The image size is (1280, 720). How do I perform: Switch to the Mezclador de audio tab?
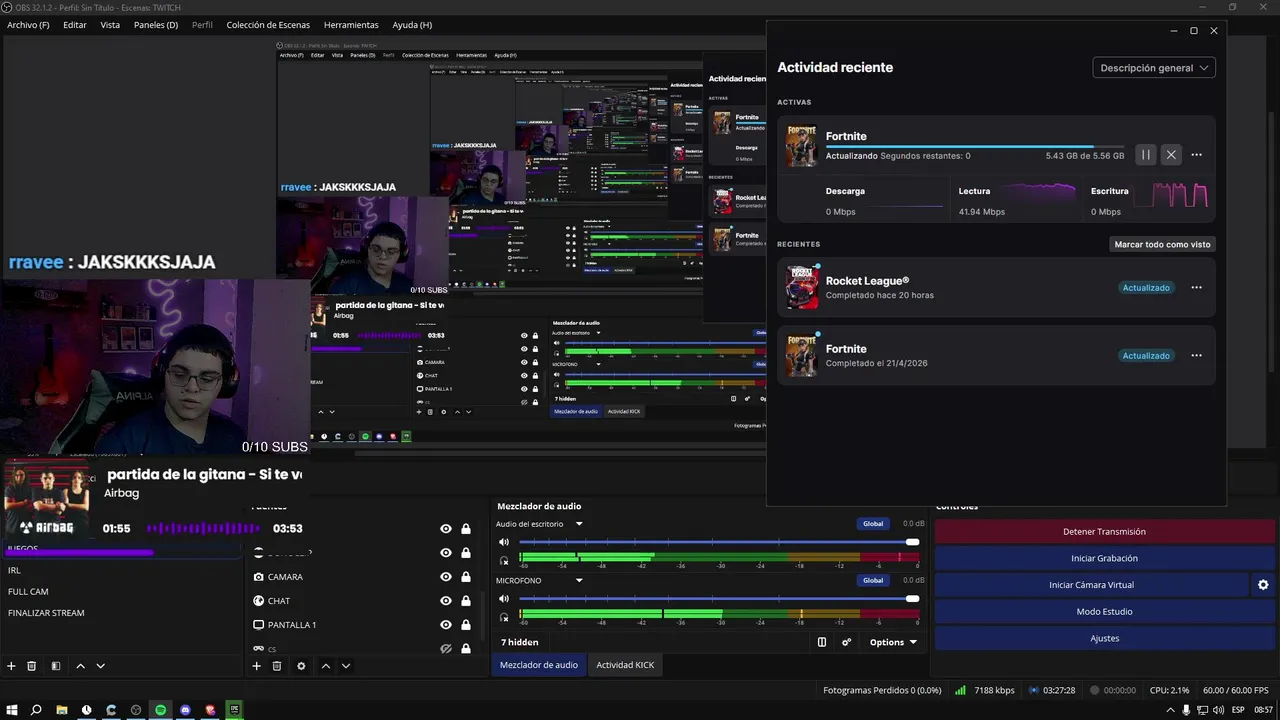(x=539, y=665)
